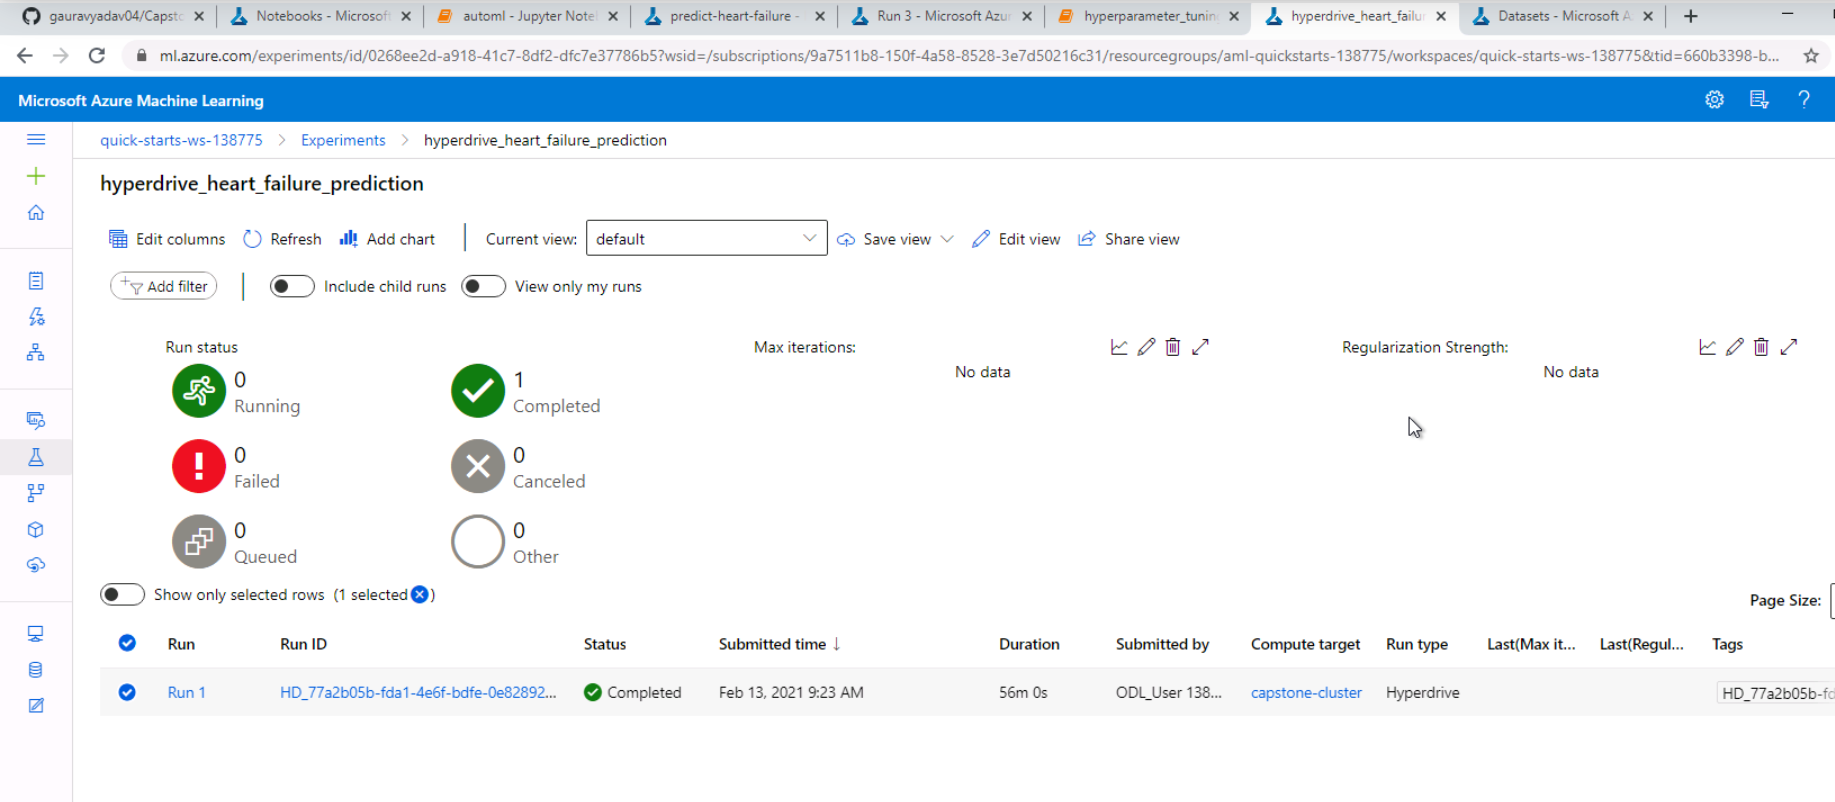Open Datasets from the sidebar icon
Viewport: 1835px width, 802px height.
point(36,420)
